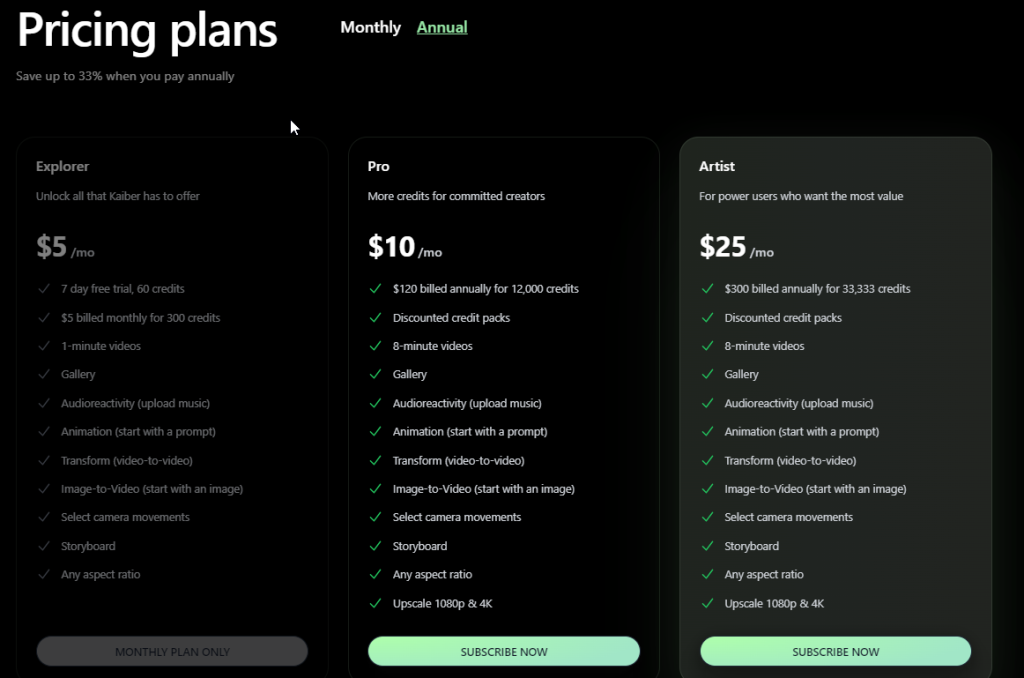Click checkmark beside Pro 12,000 credits
The image size is (1024, 678).
375,289
